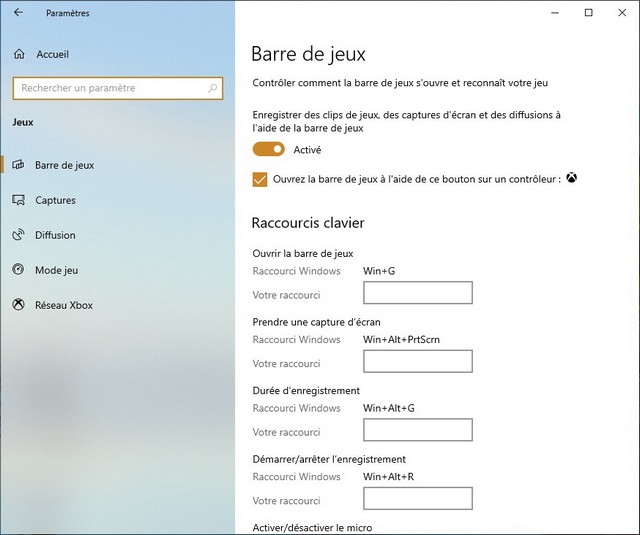Click the search magnifier icon
Viewport: 640px width, 535px height.
point(212,88)
